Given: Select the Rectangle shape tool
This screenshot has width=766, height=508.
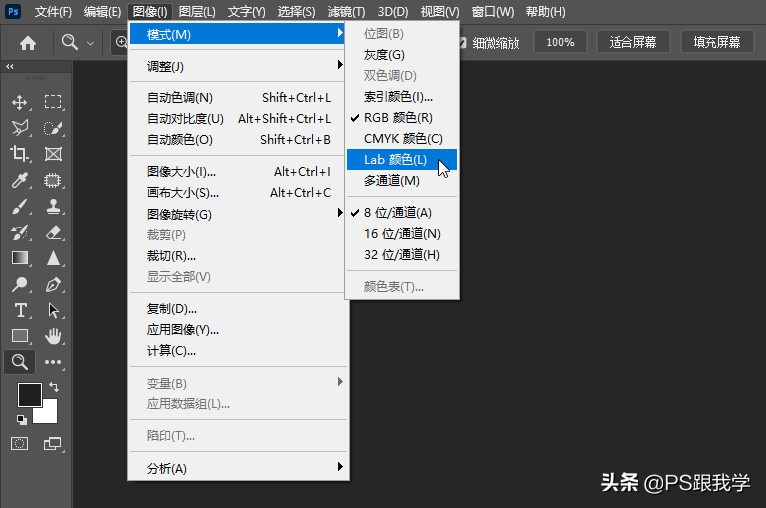Looking at the screenshot, I should click(20, 336).
